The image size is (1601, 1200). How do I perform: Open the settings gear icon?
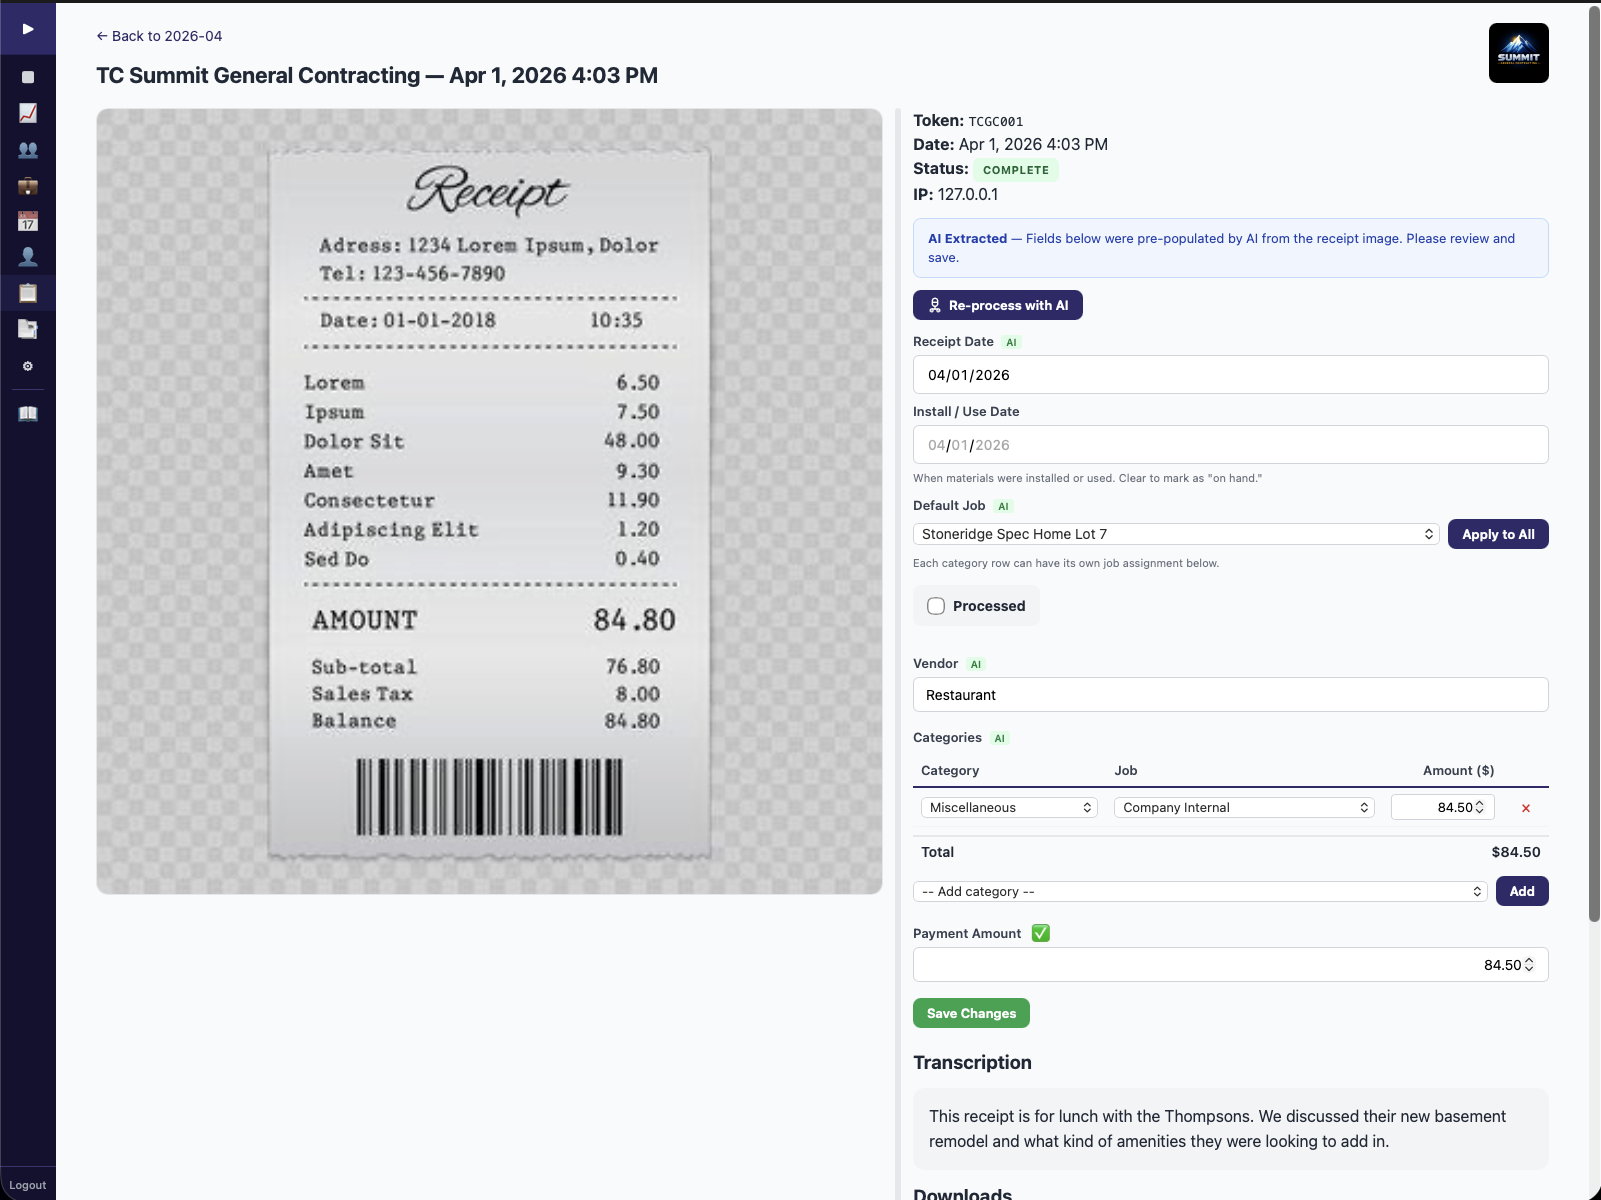pos(28,366)
